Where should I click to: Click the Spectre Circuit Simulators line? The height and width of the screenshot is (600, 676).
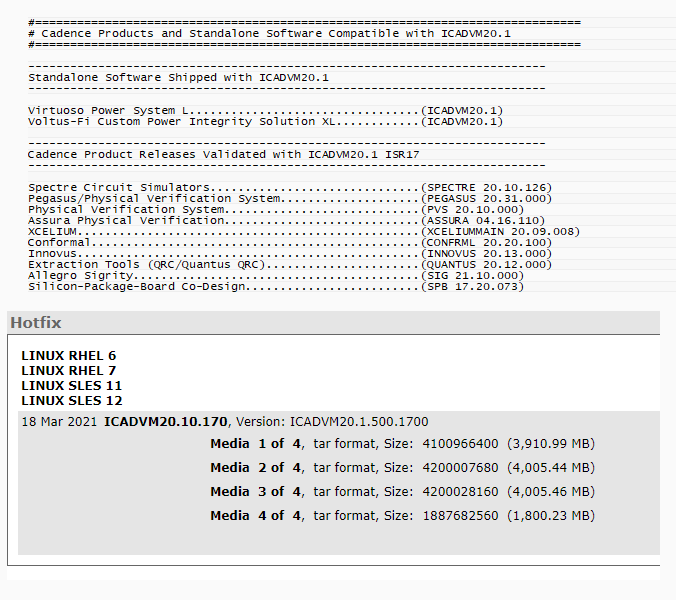[290, 188]
